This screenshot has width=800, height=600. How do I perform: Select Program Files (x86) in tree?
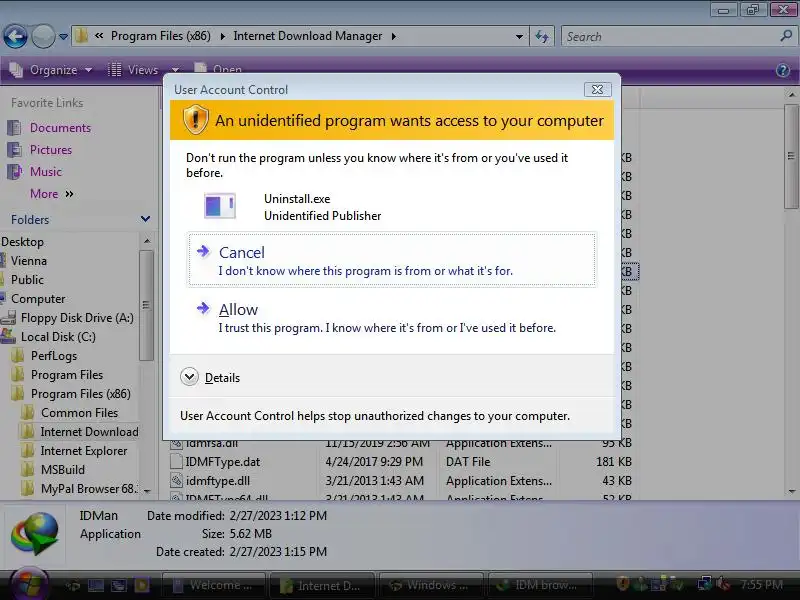click(81, 394)
